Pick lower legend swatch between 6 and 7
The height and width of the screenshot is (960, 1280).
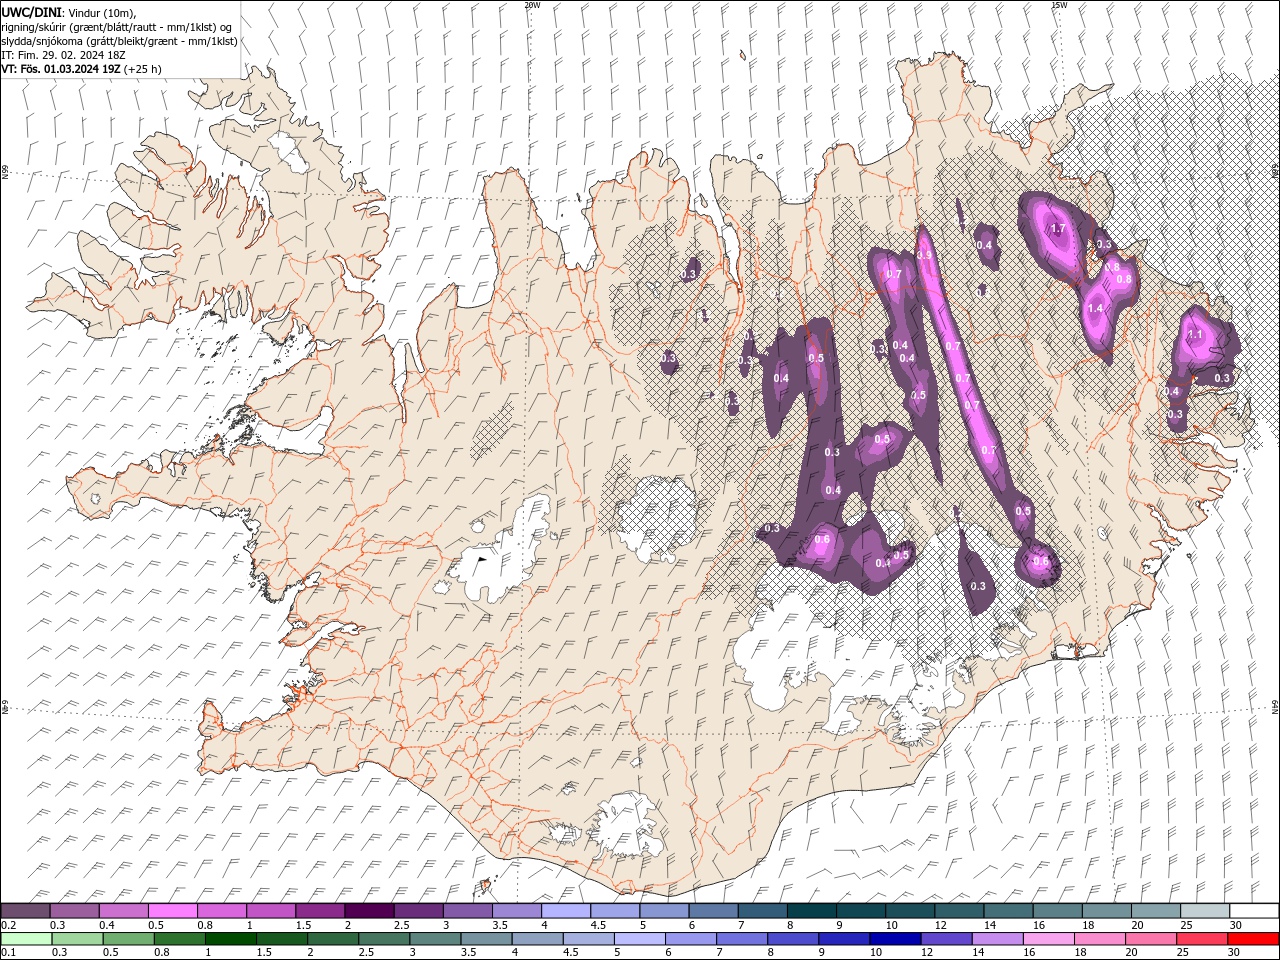(690, 939)
